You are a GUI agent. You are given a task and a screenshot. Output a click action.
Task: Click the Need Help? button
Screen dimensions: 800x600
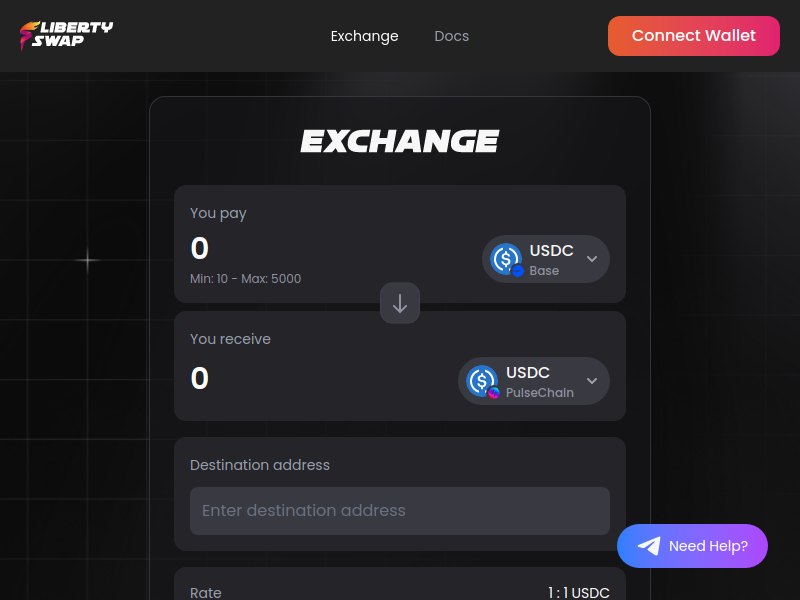tap(692, 546)
